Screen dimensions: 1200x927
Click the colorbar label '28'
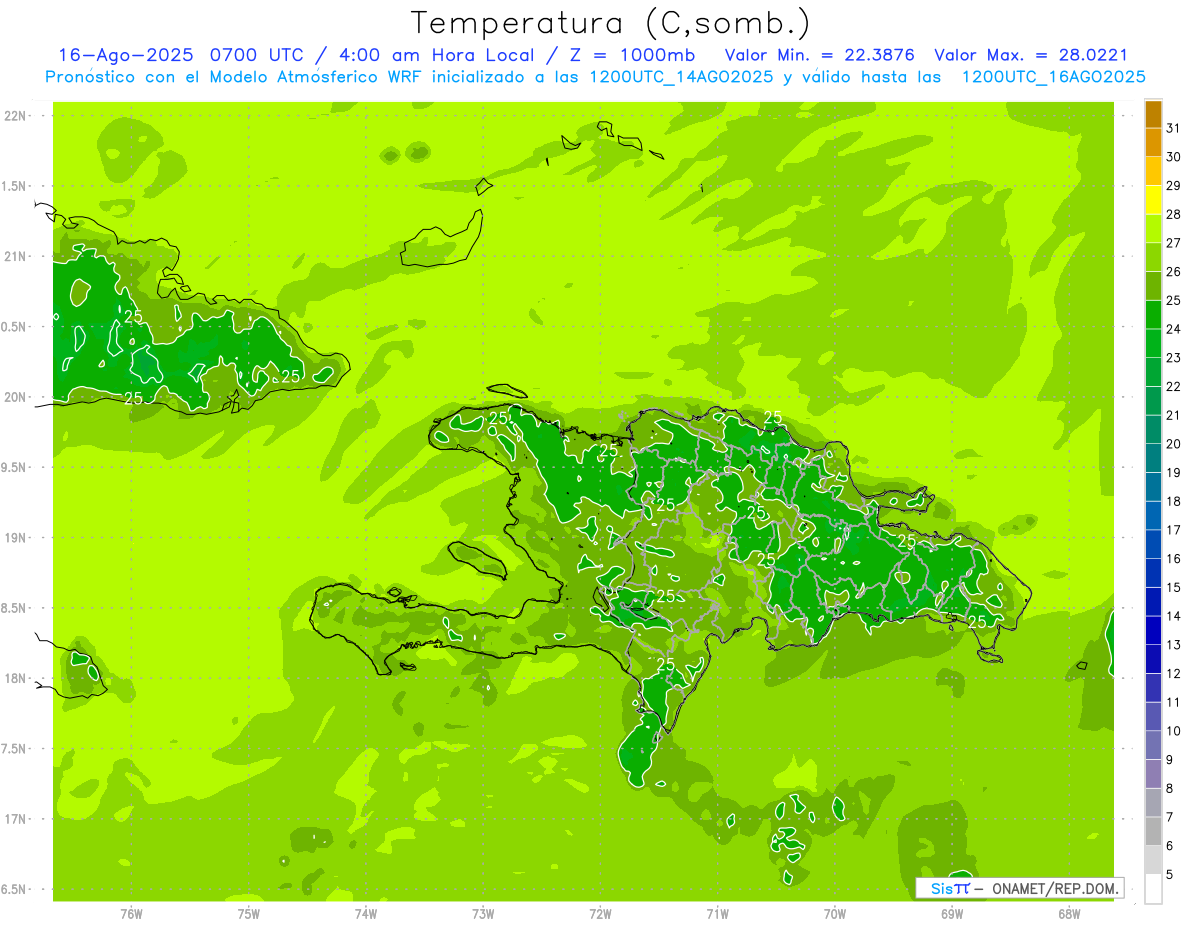(x=1174, y=214)
